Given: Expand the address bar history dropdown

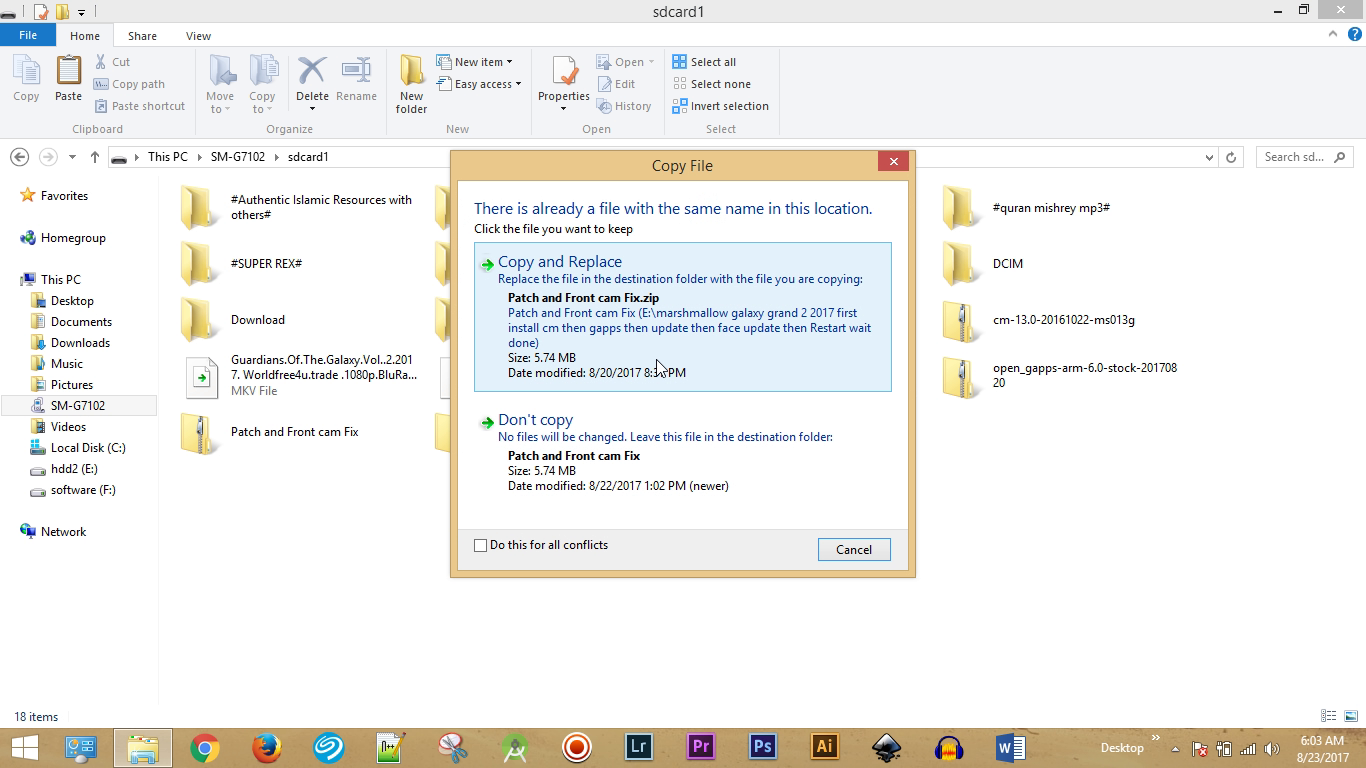Looking at the screenshot, I should (x=1209, y=157).
